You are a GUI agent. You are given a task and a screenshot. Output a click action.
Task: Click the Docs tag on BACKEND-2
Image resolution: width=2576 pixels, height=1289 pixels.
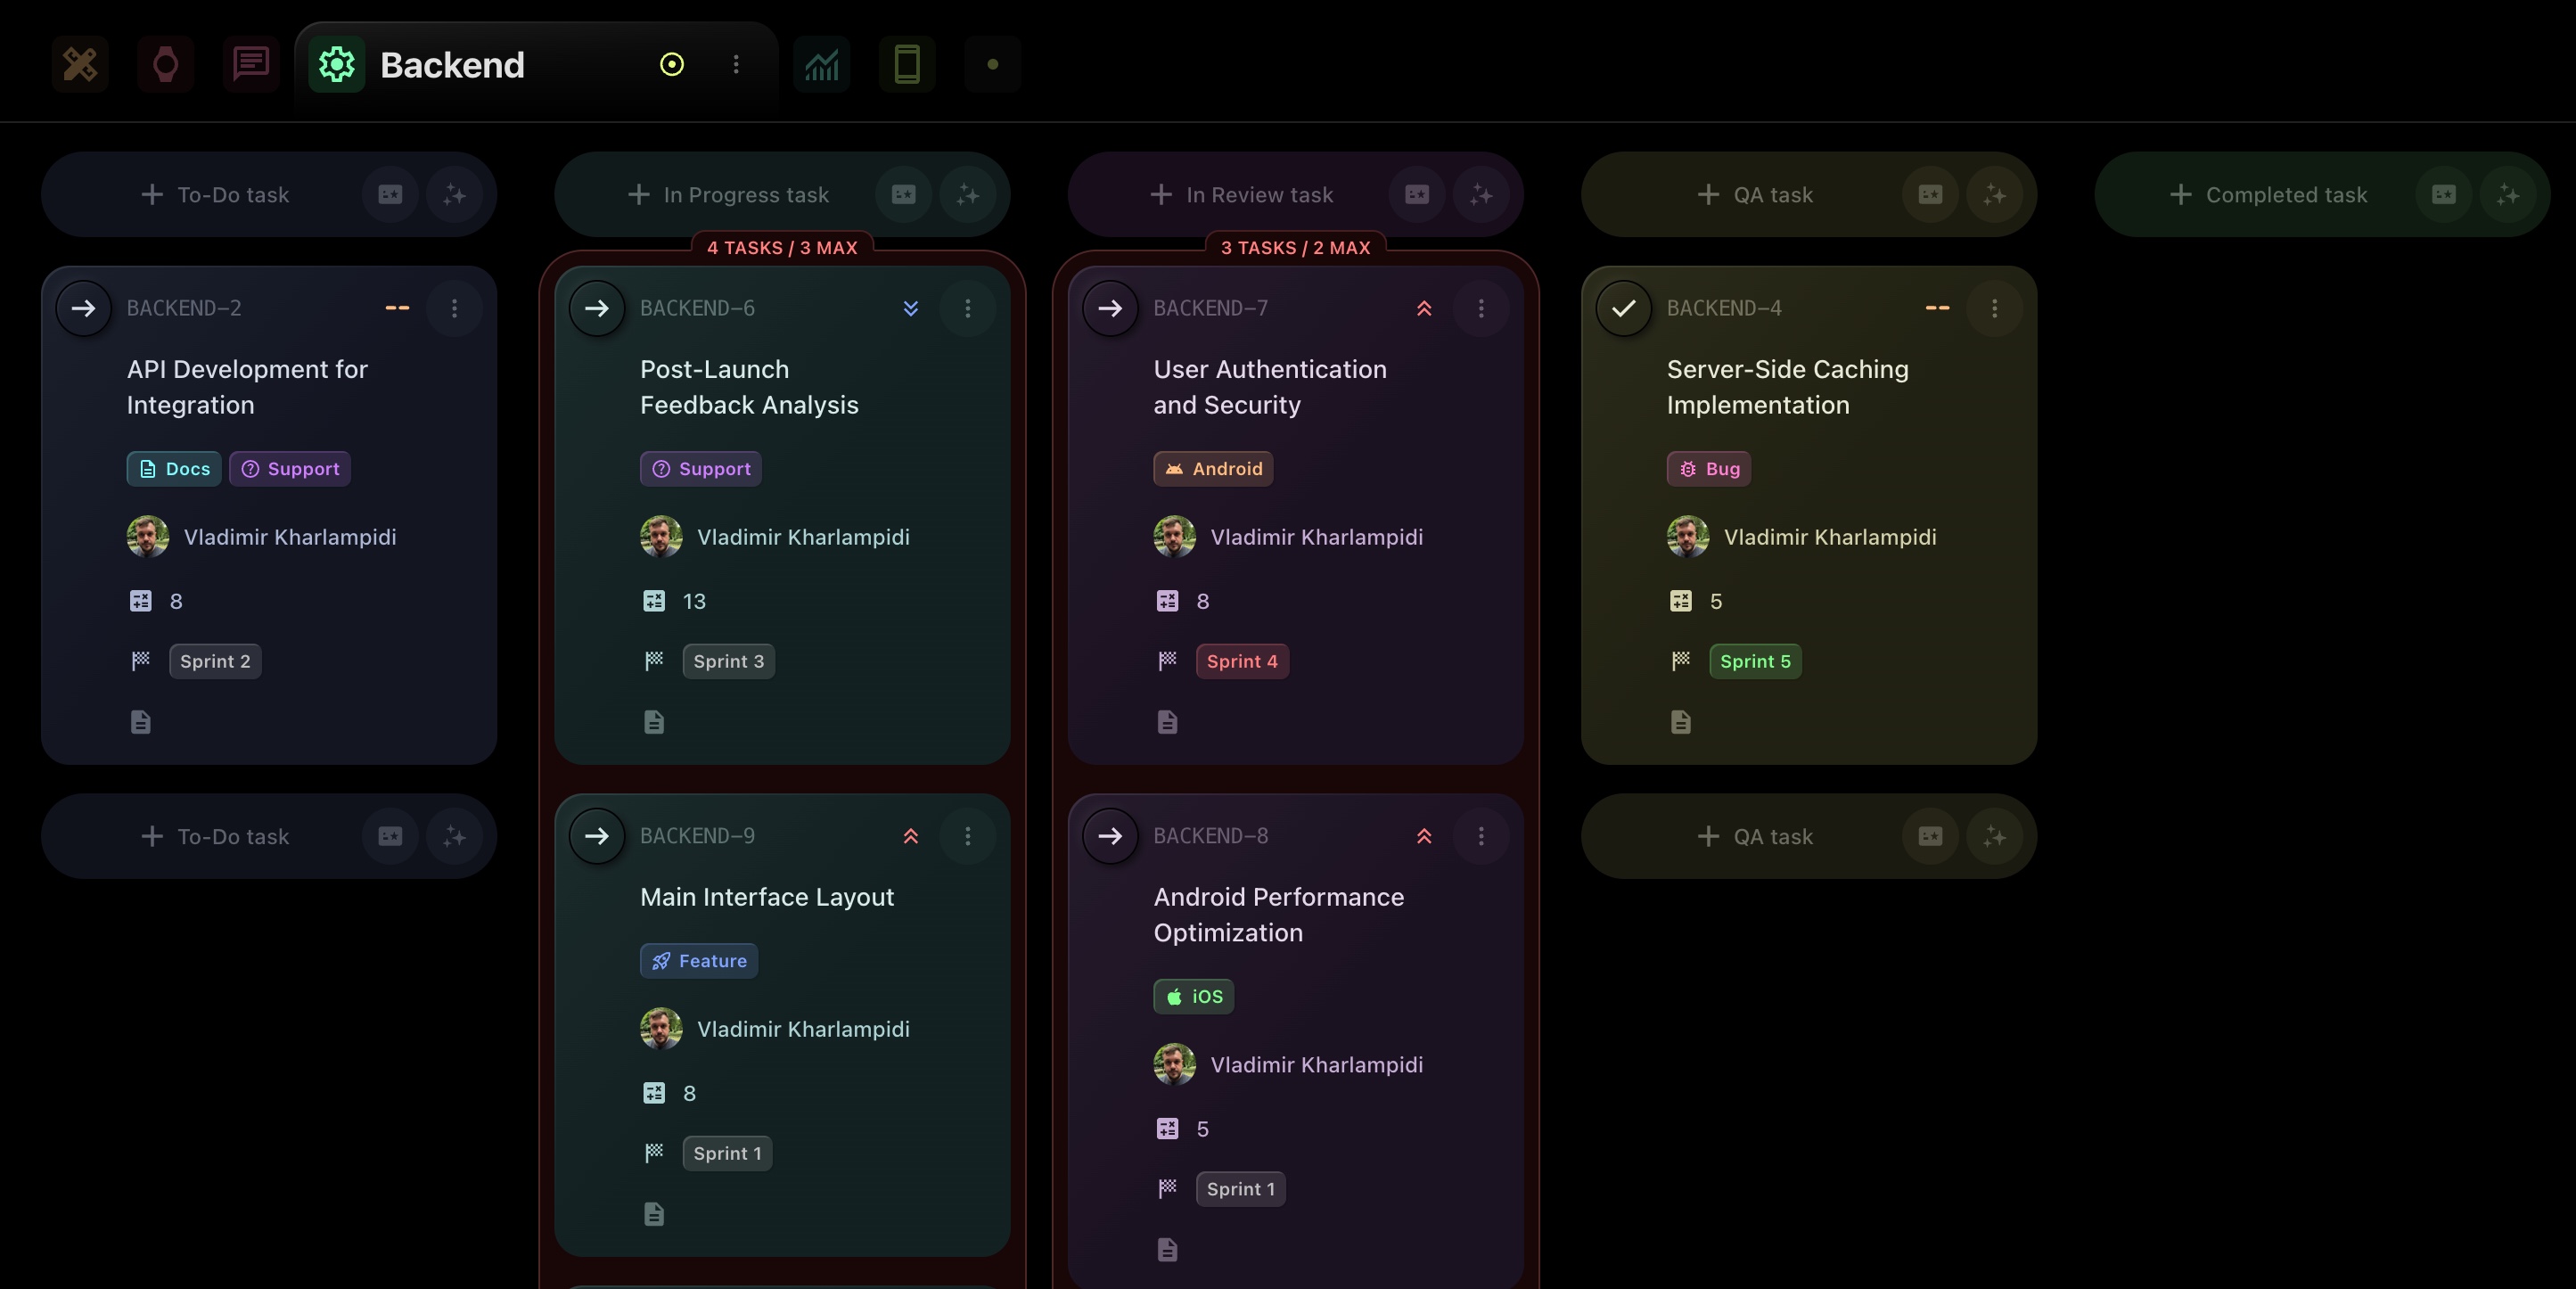pyautogui.click(x=174, y=469)
